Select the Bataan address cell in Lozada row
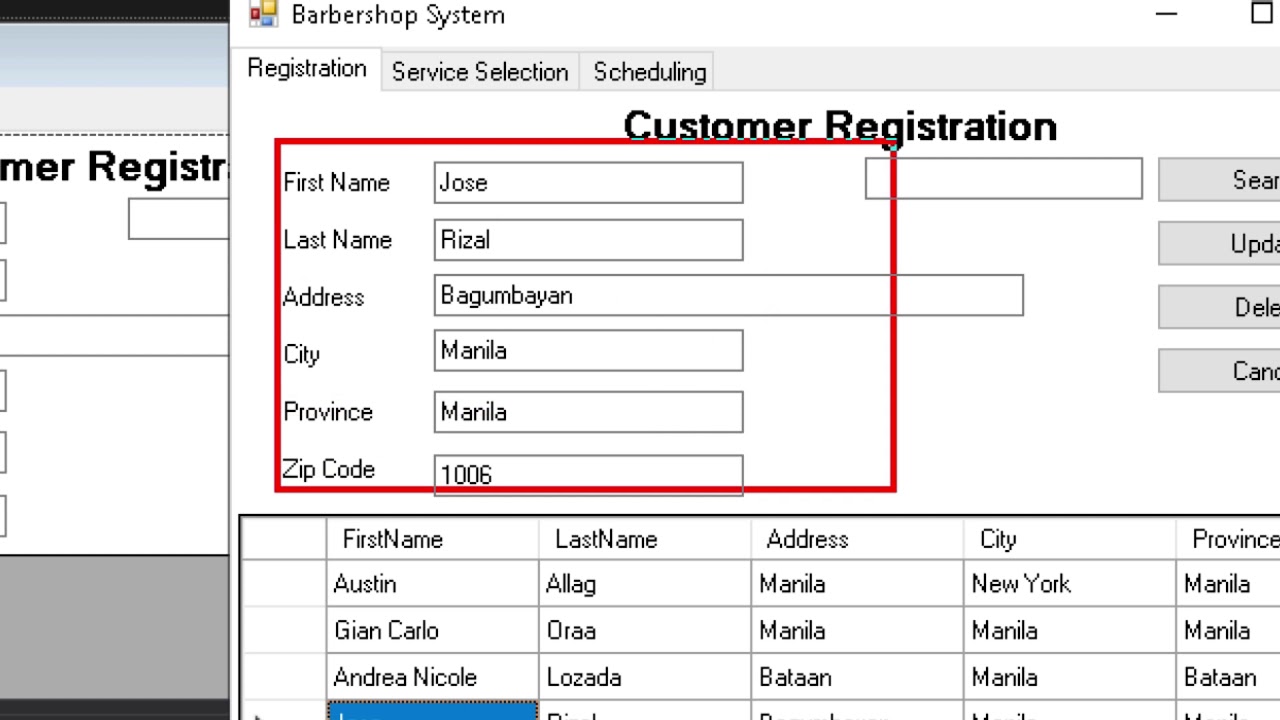This screenshot has width=1280, height=720. (x=857, y=677)
